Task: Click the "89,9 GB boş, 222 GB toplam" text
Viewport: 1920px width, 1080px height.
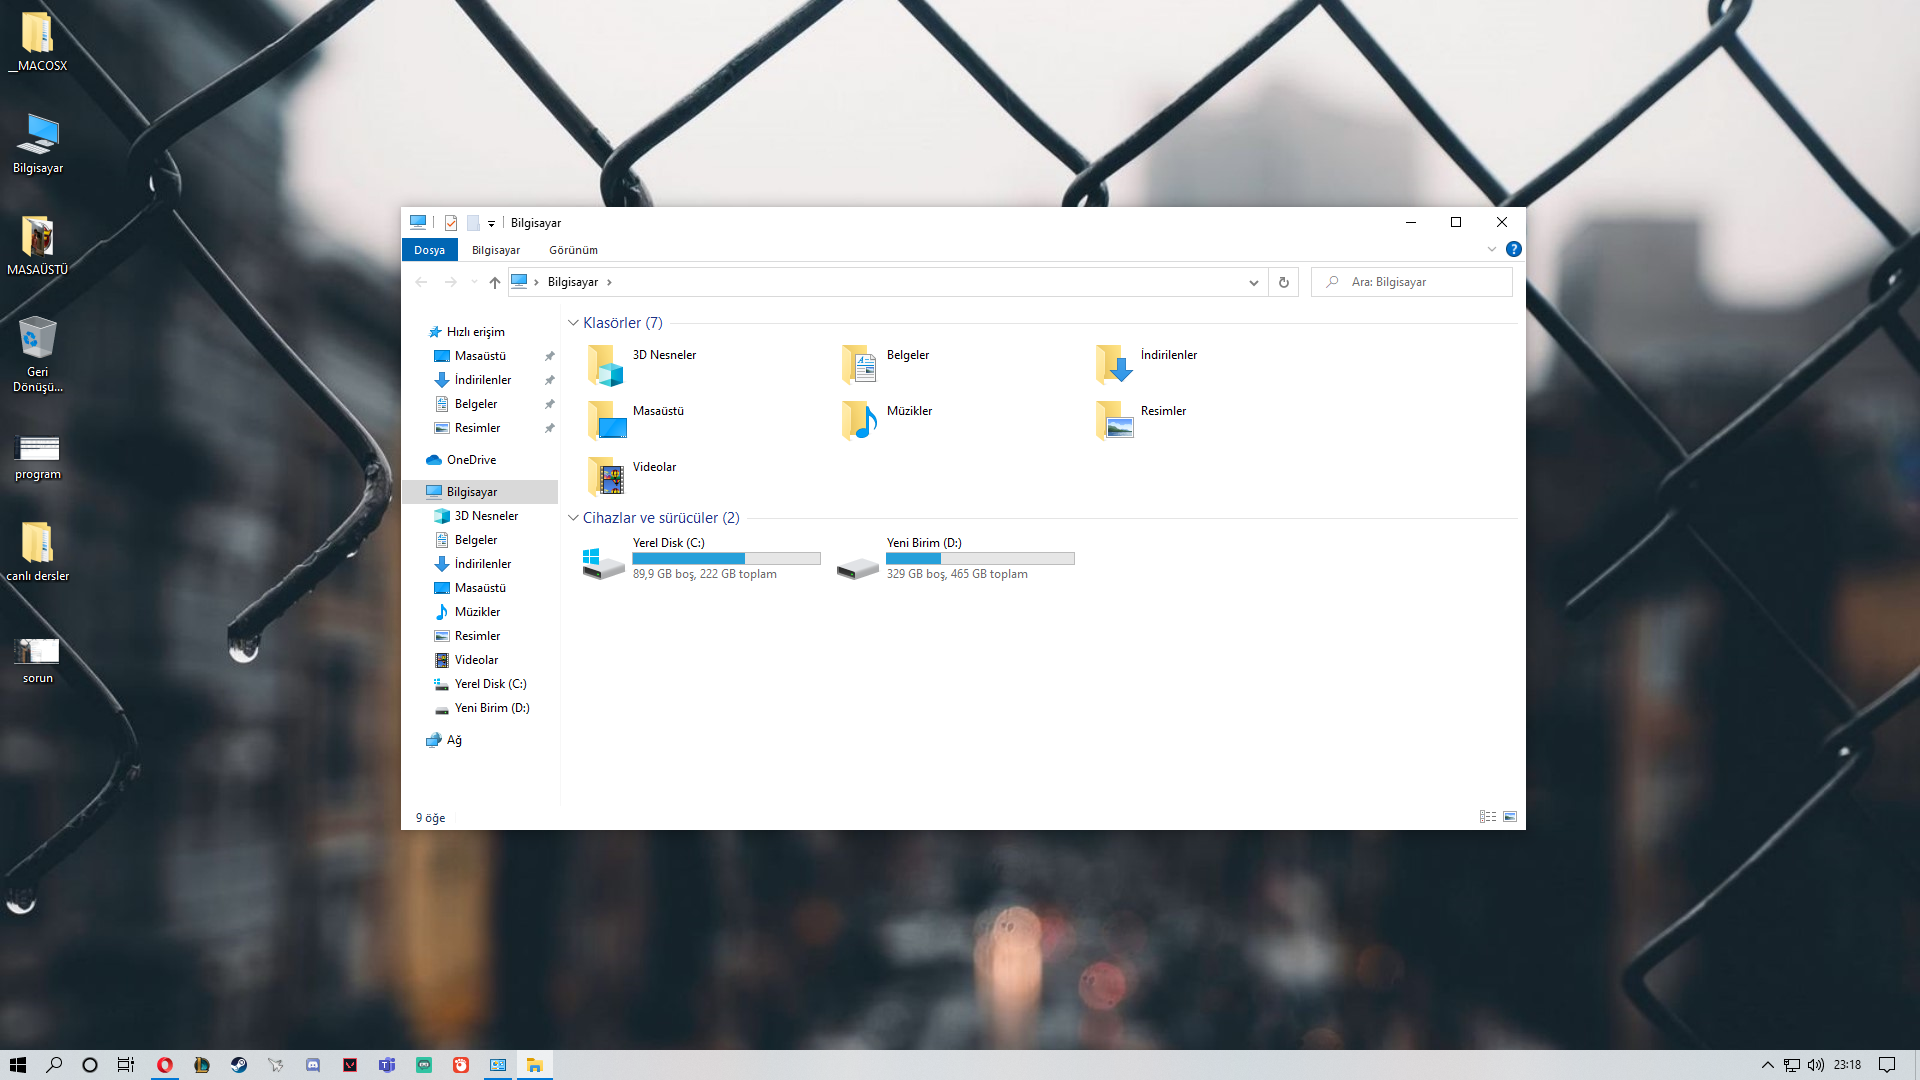Action: pyautogui.click(x=705, y=574)
